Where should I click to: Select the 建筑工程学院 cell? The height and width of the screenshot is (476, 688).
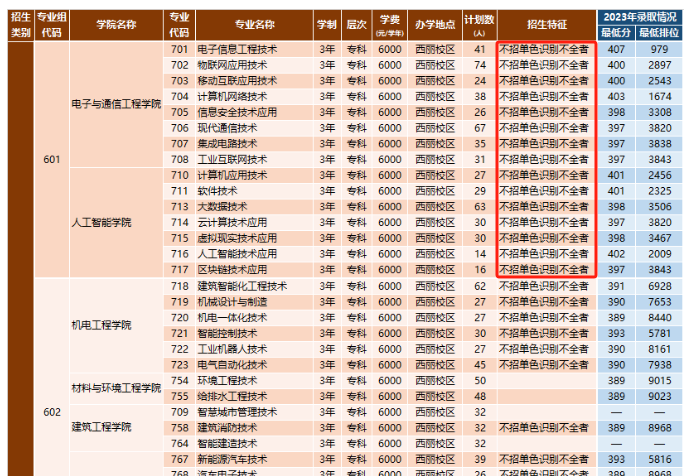point(116,427)
